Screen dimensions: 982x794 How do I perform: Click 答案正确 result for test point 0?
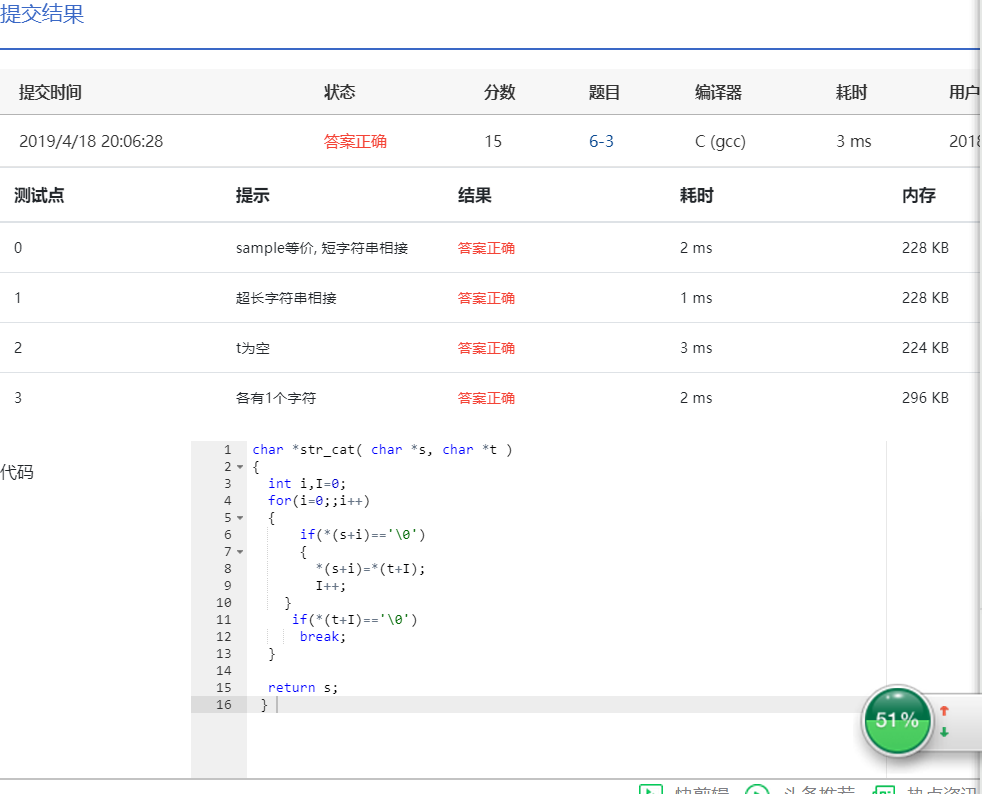[x=486, y=248]
